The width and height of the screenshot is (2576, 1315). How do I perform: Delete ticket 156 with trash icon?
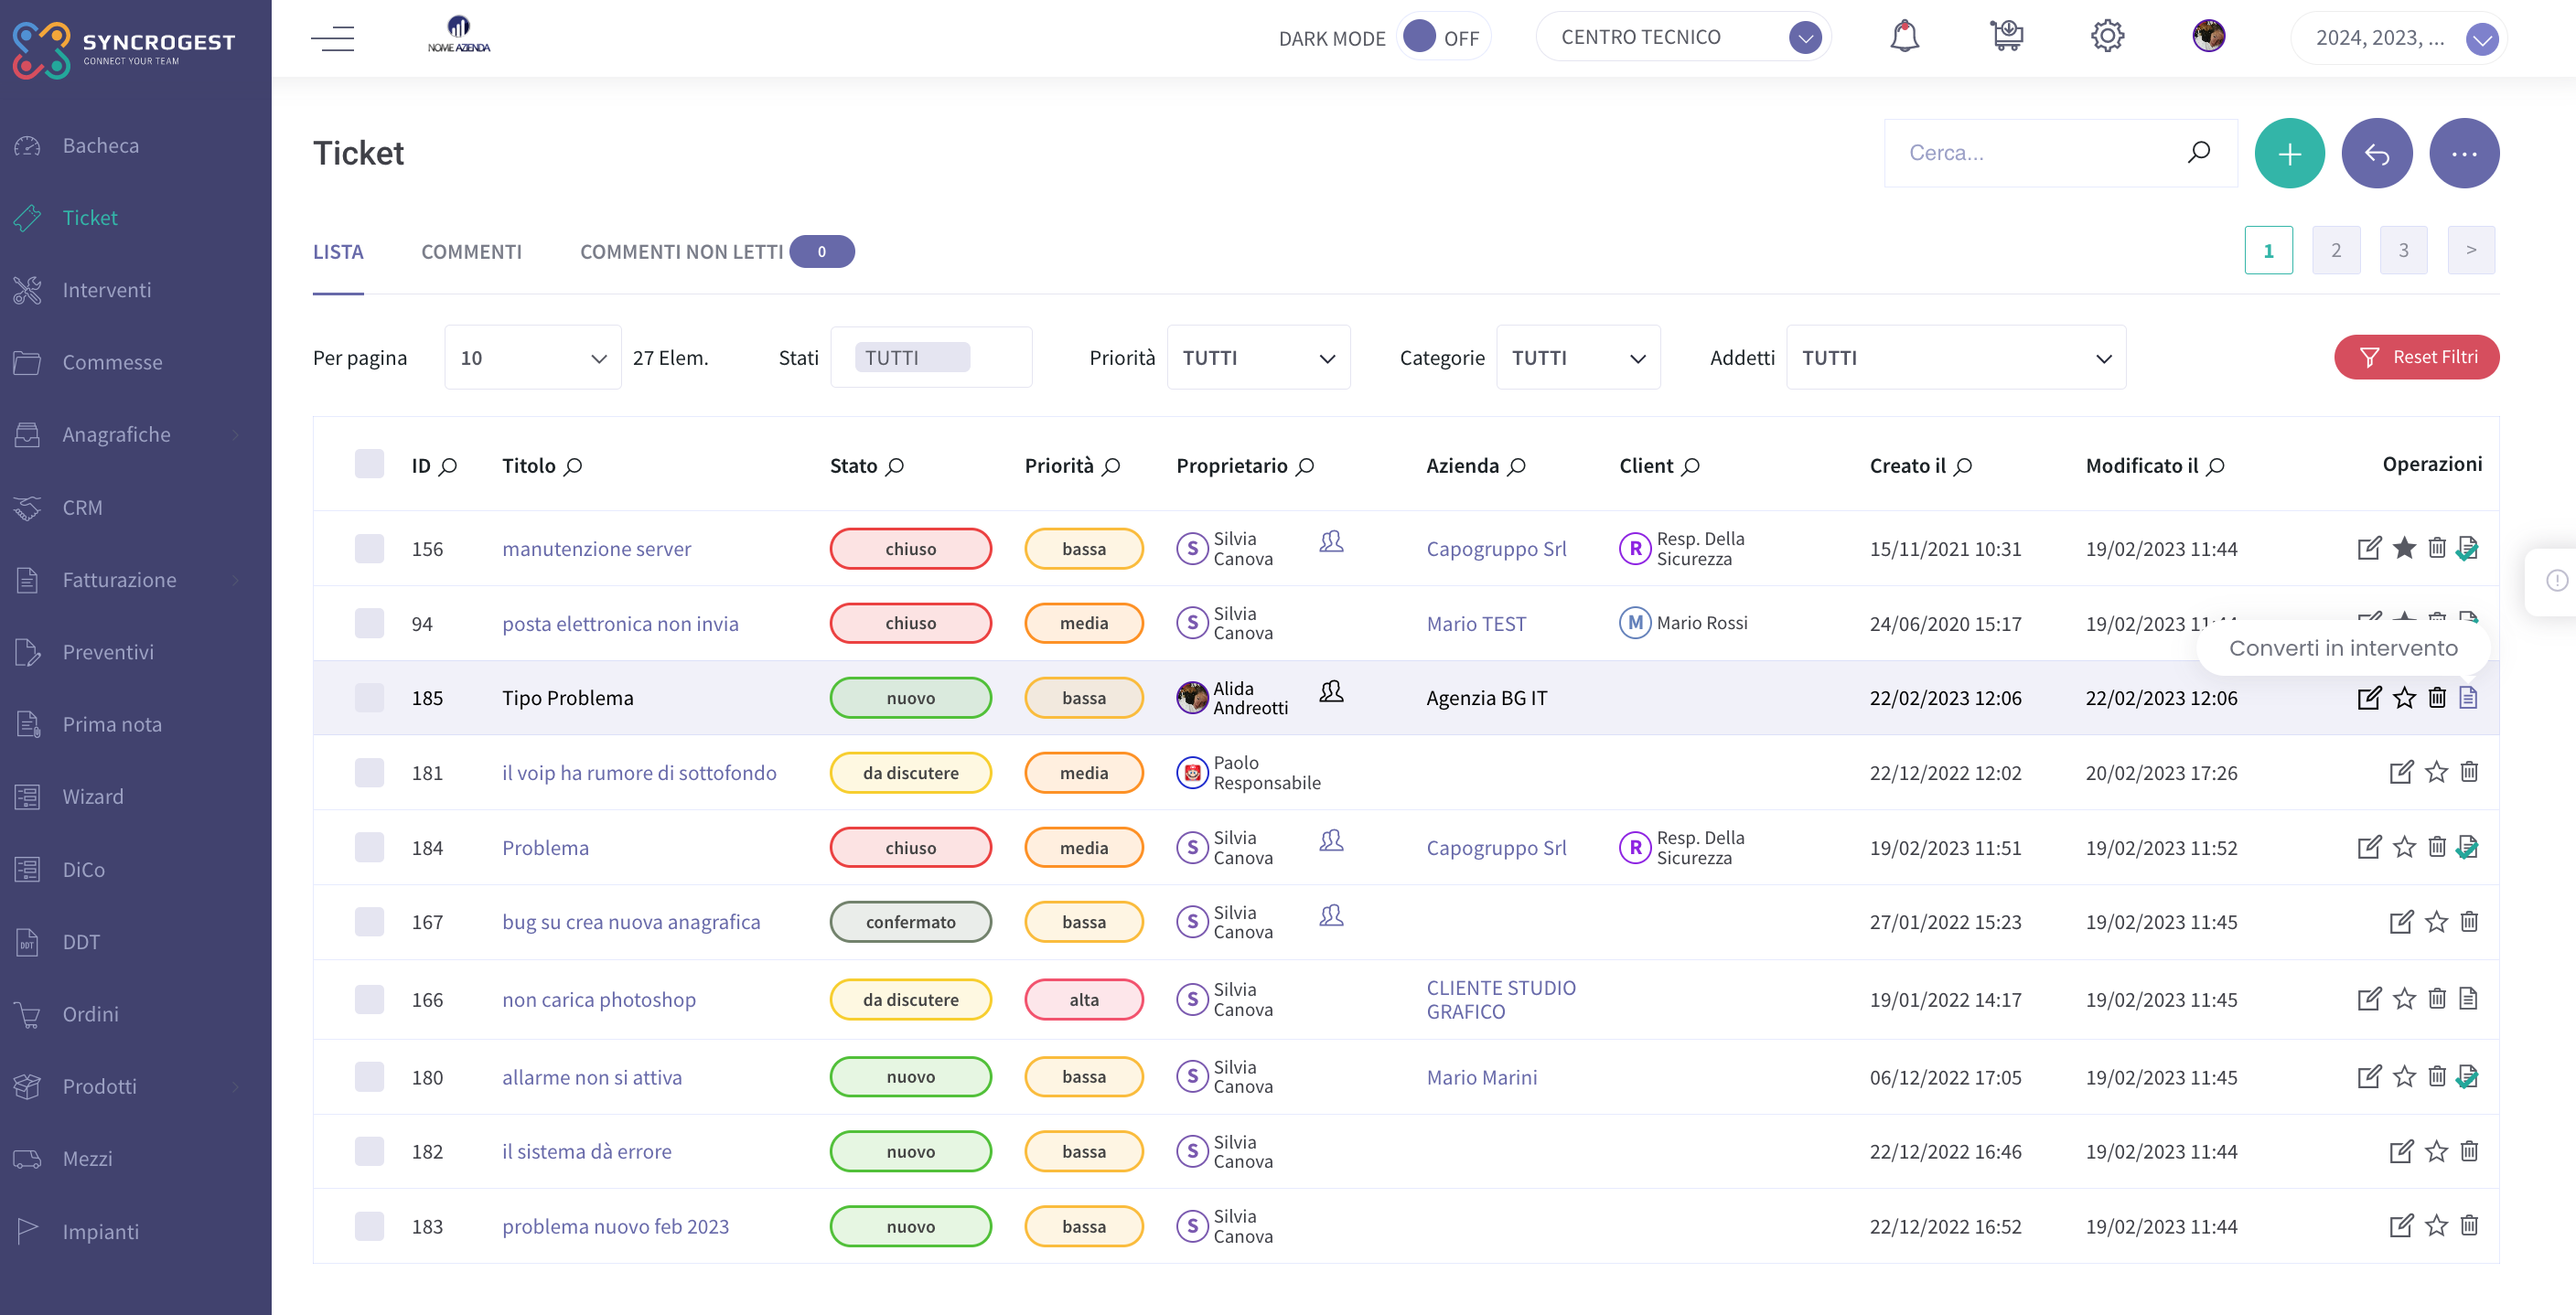2437,548
